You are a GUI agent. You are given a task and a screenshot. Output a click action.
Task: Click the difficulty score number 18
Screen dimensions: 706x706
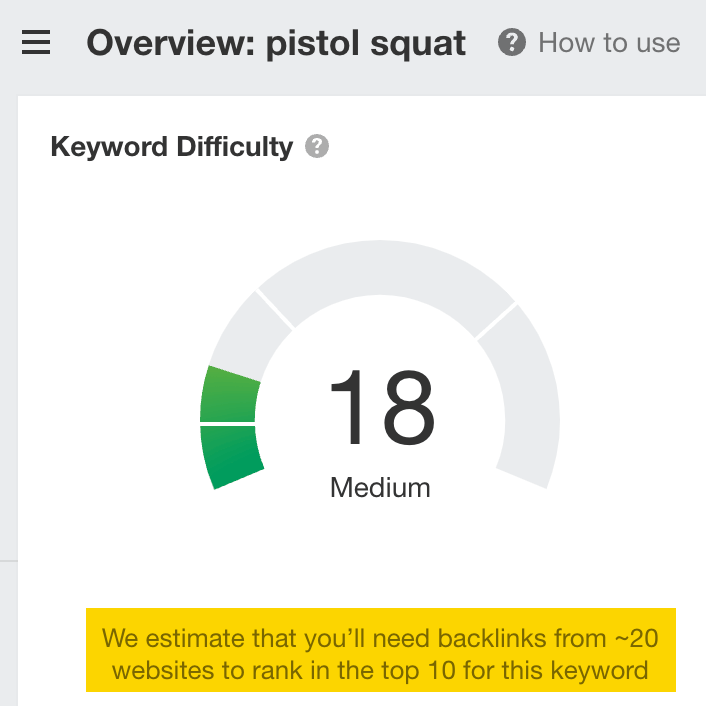tap(382, 407)
